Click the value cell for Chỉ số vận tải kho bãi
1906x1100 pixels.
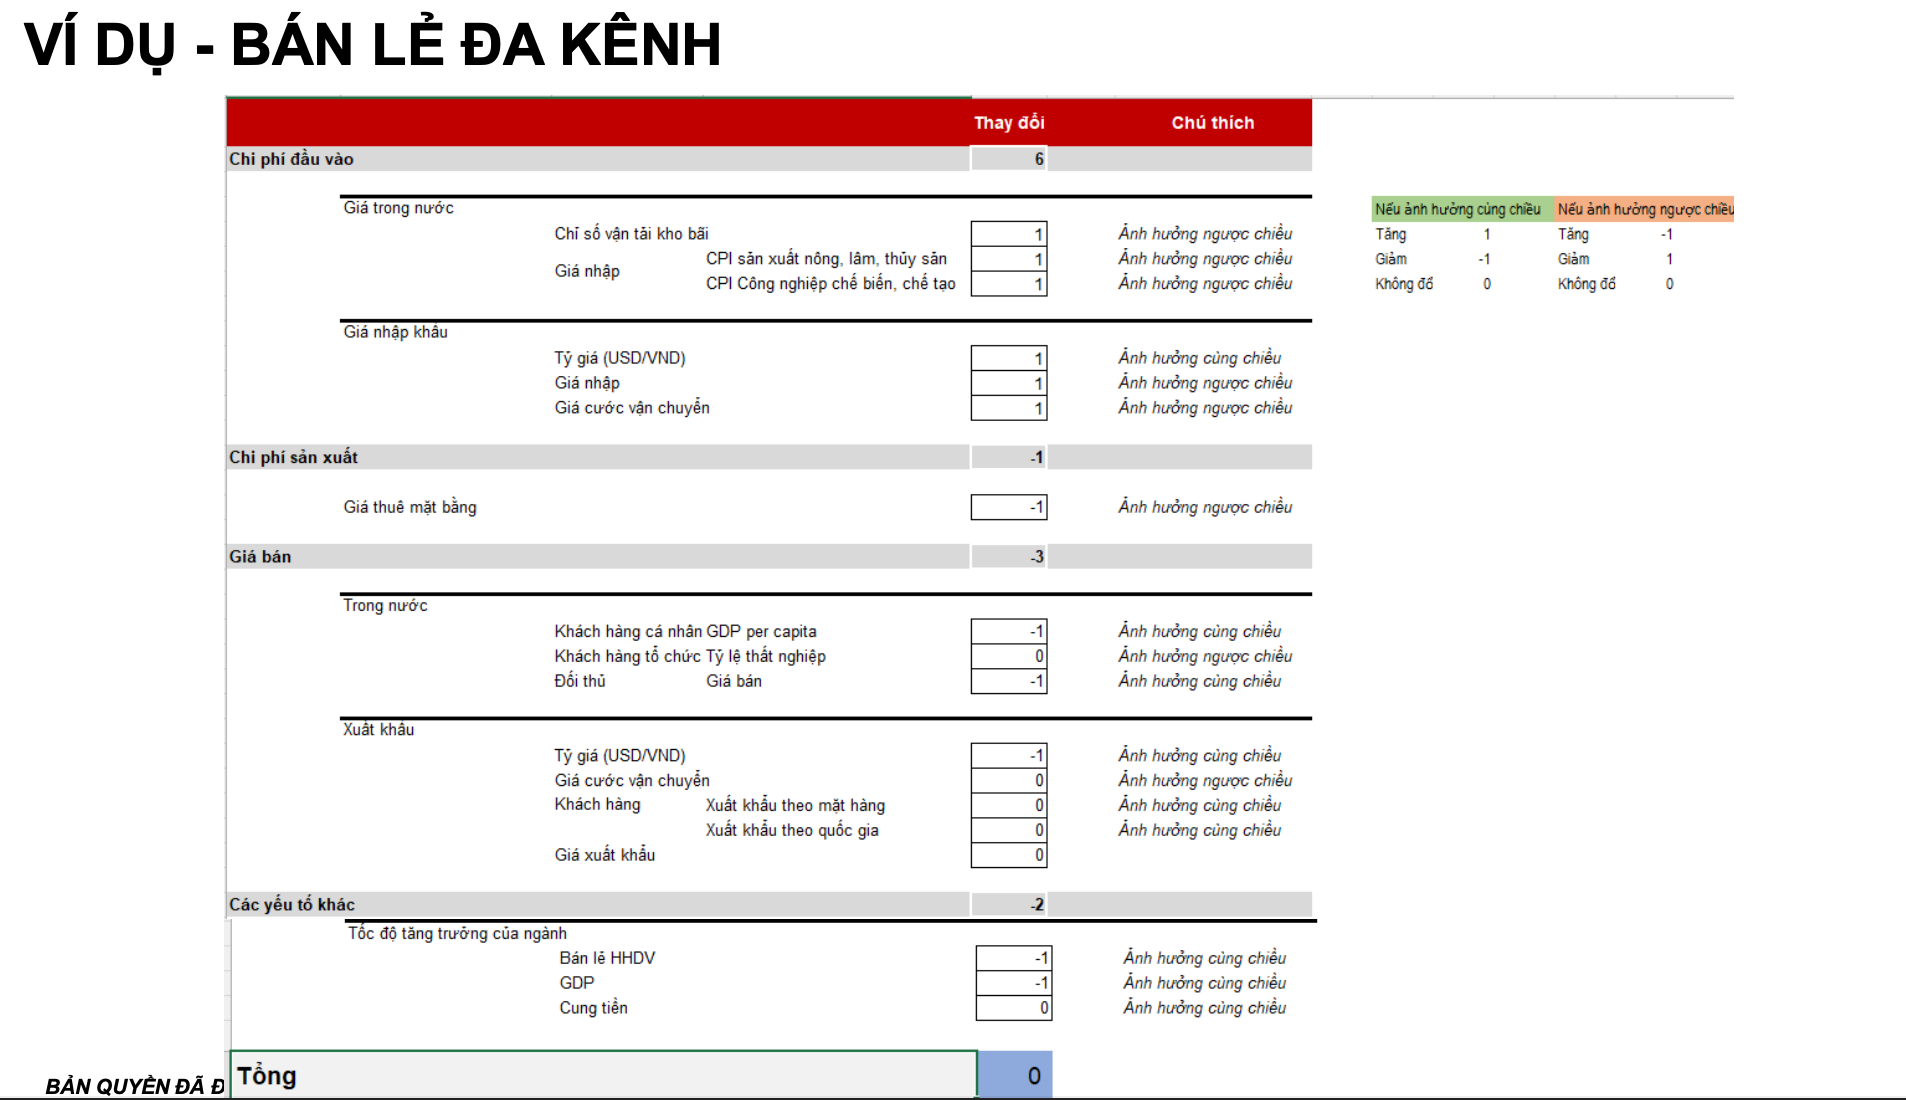coord(1009,234)
